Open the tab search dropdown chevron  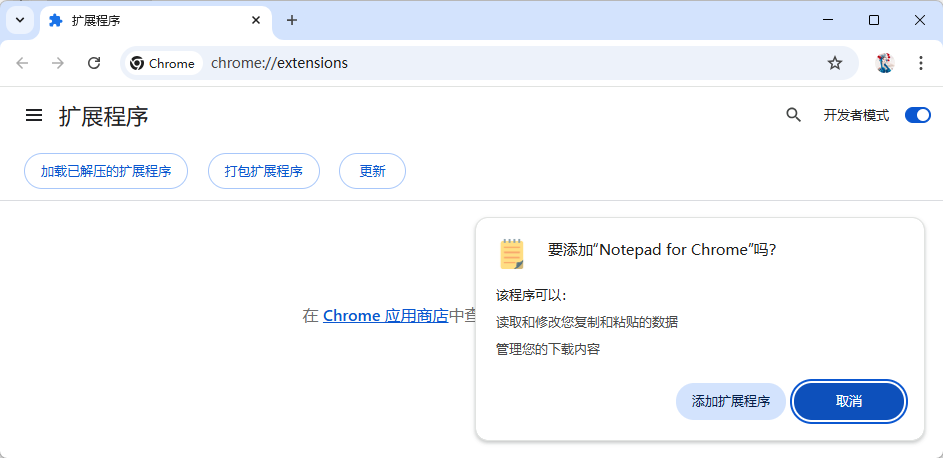[20, 20]
